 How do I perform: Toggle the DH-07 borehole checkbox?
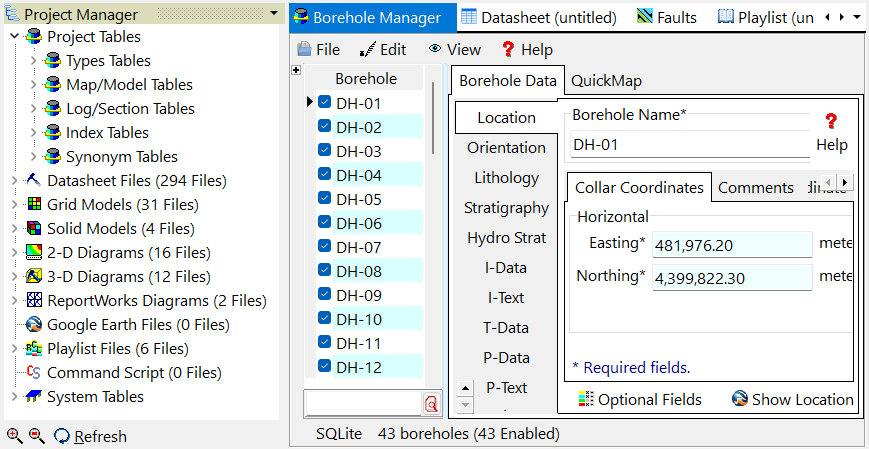pos(324,247)
